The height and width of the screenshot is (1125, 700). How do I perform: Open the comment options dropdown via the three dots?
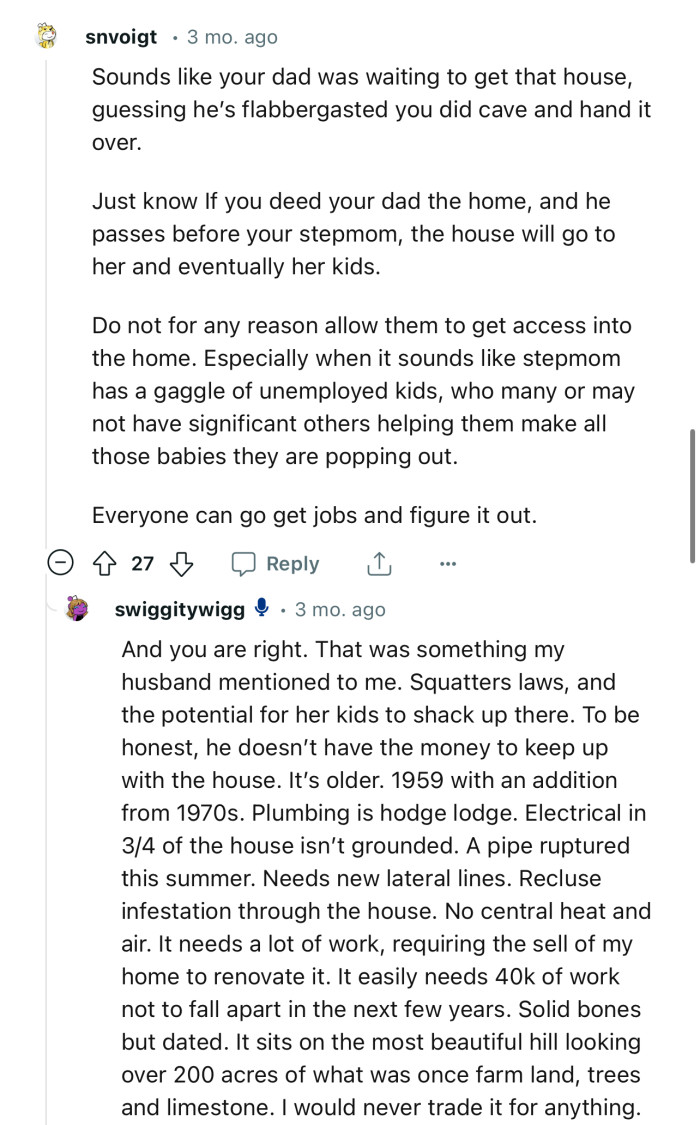[447, 563]
